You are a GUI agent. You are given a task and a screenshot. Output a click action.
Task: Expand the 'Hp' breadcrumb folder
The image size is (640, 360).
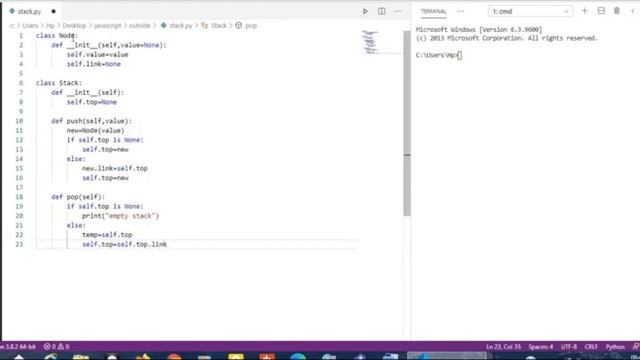click(x=50, y=25)
